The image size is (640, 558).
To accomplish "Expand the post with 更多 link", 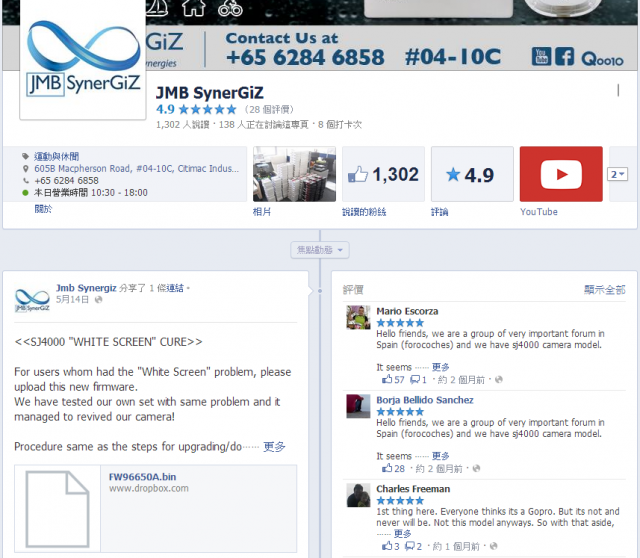I will pos(274,447).
